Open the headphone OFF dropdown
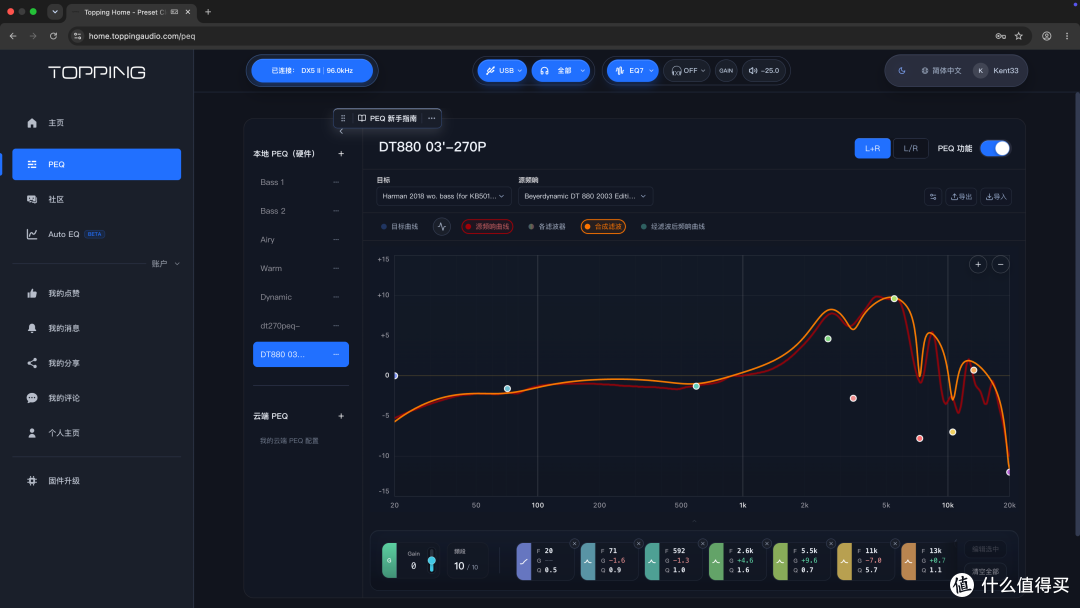The image size is (1080, 608). pyautogui.click(x=687, y=70)
